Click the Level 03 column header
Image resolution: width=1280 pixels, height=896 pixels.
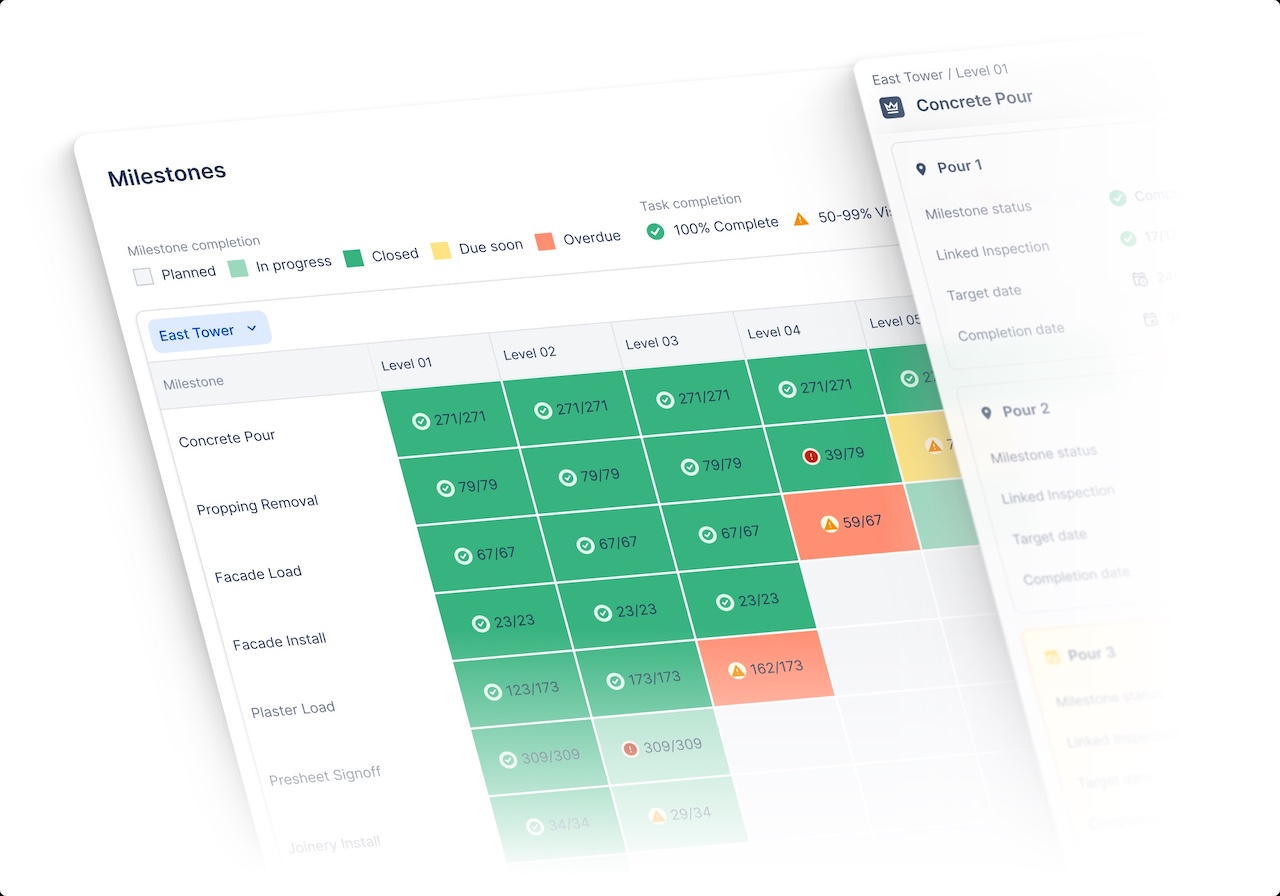click(x=652, y=342)
